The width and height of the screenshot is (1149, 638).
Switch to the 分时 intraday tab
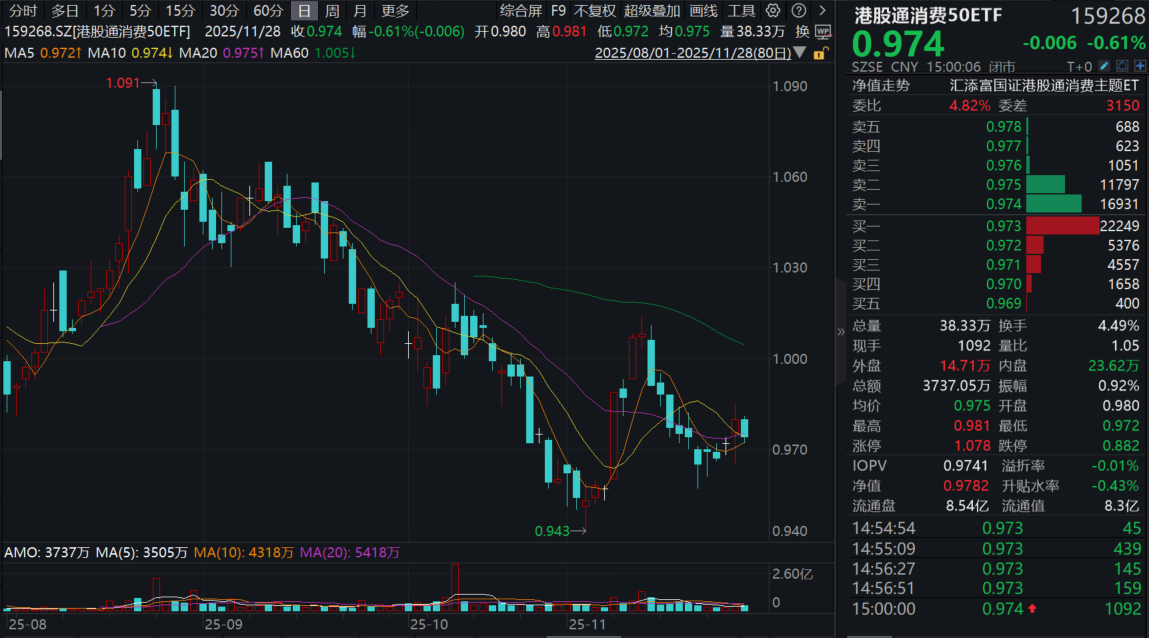22,11
